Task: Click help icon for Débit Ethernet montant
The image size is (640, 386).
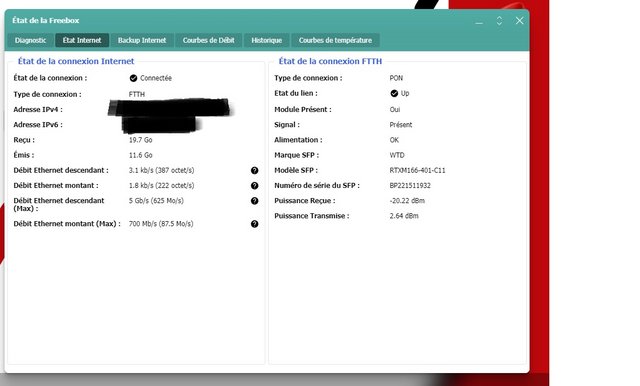Action: pyautogui.click(x=254, y=186)
